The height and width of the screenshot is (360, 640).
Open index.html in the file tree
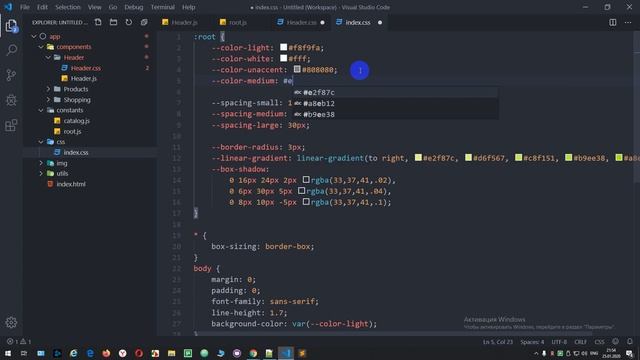(71, 184)
